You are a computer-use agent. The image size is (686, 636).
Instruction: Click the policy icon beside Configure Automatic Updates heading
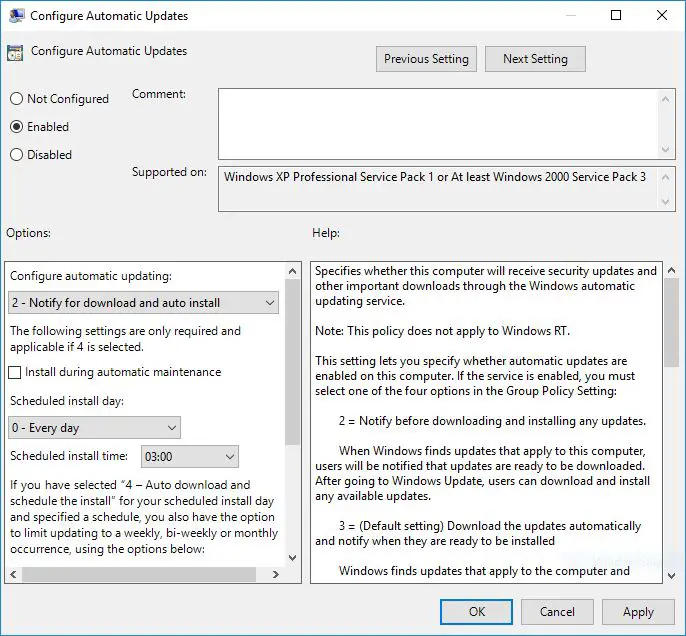[x=15, y=53]
